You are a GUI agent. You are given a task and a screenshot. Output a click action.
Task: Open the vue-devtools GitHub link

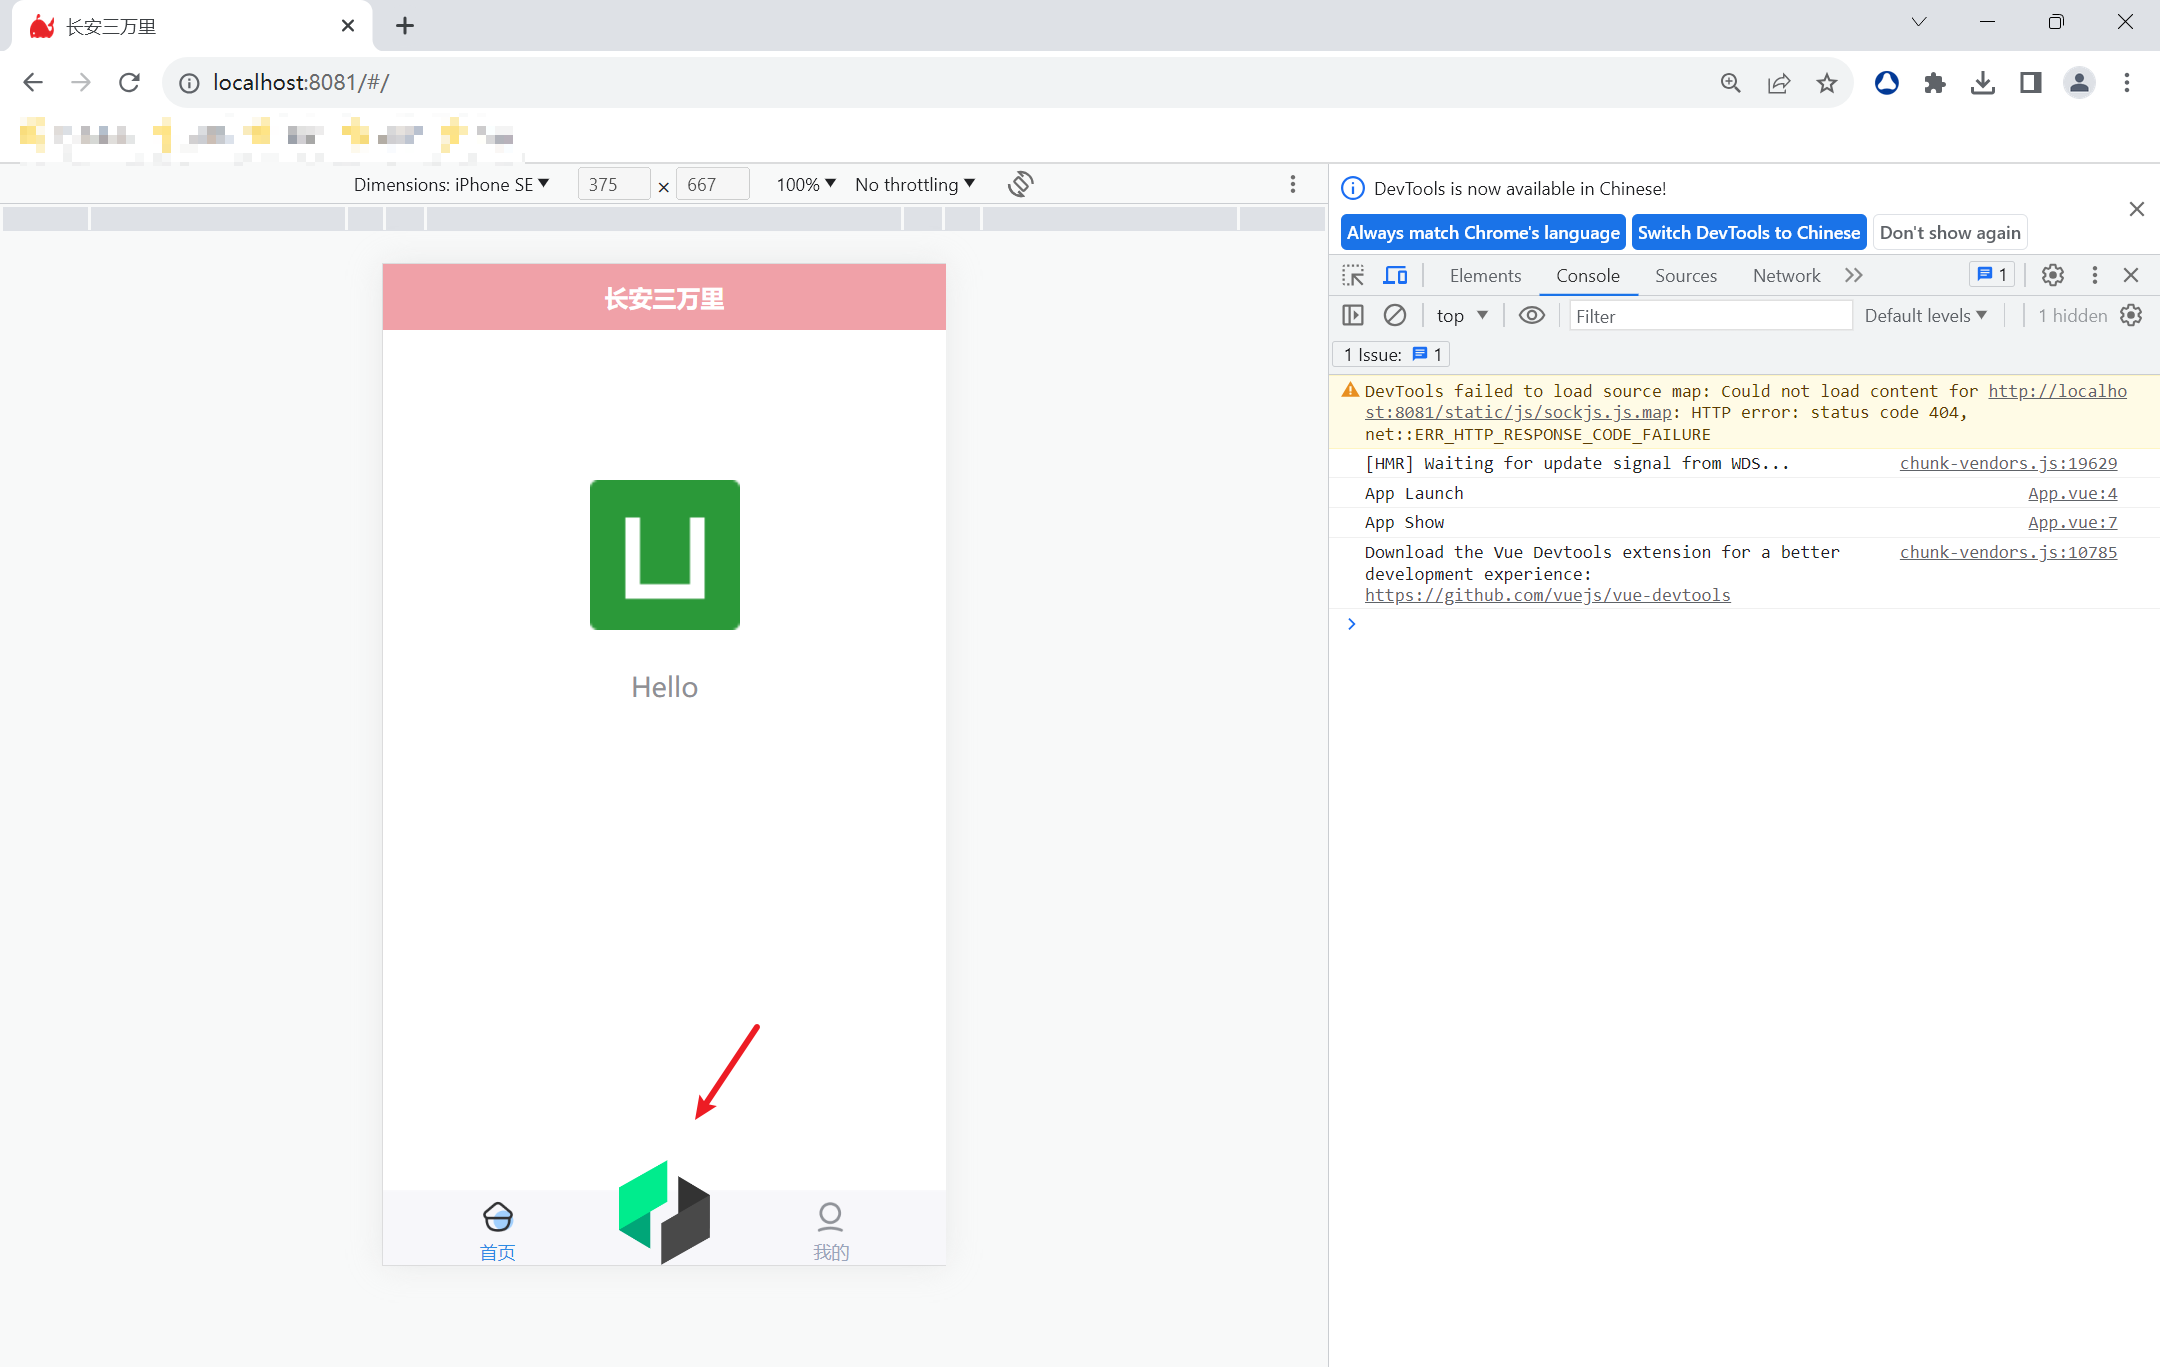[1547, 595]
